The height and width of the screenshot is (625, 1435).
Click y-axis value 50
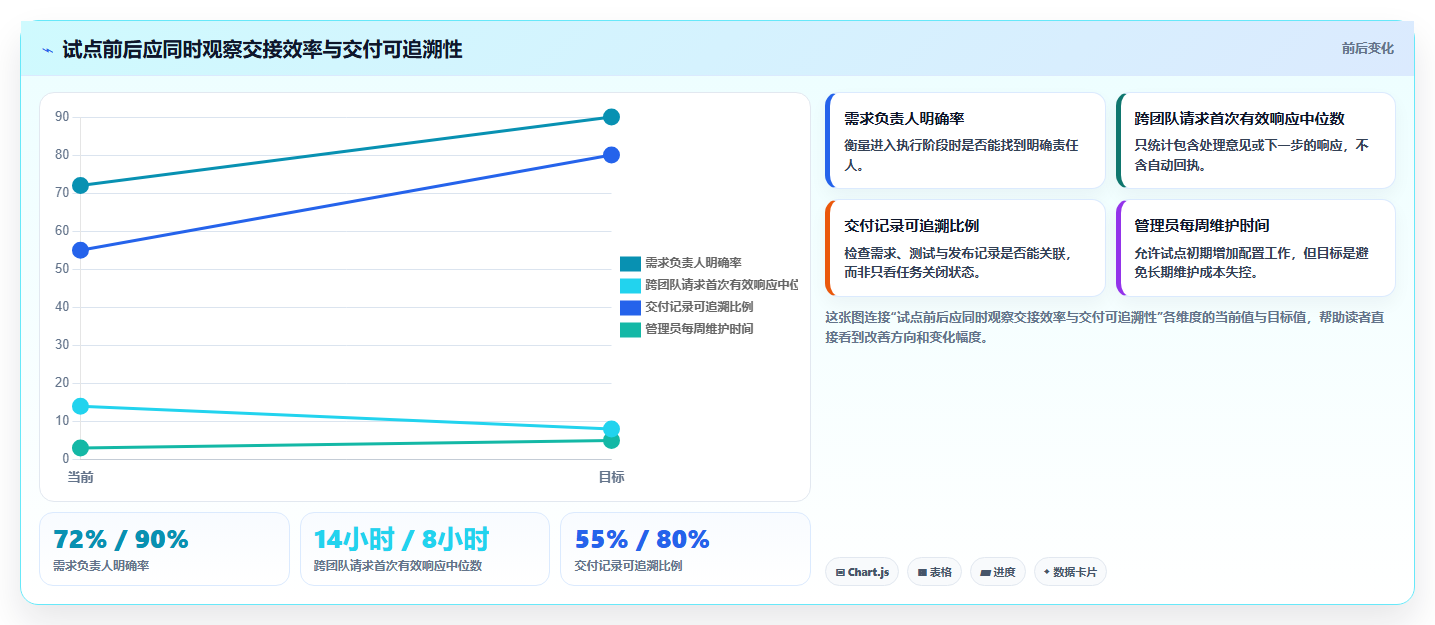click(62, 269)
